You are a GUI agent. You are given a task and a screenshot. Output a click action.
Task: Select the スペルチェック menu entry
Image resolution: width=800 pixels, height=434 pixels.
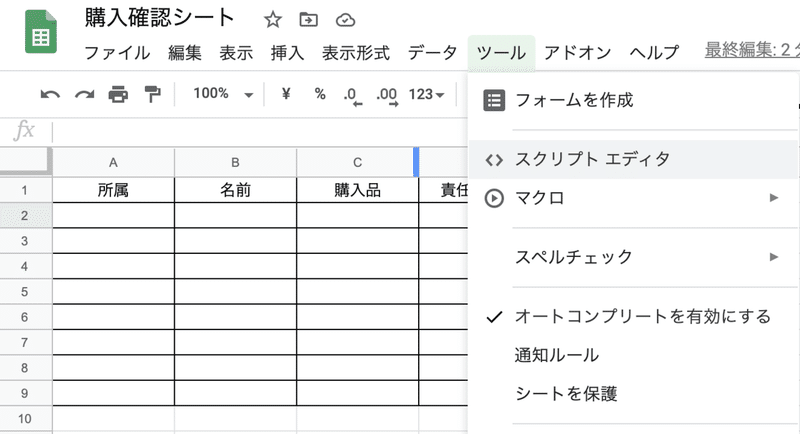point(633,257)
